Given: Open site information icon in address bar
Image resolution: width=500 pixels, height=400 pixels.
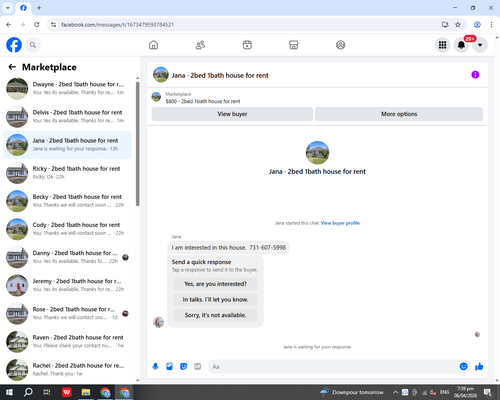Looking at the screenshot, I should [53, 25].
